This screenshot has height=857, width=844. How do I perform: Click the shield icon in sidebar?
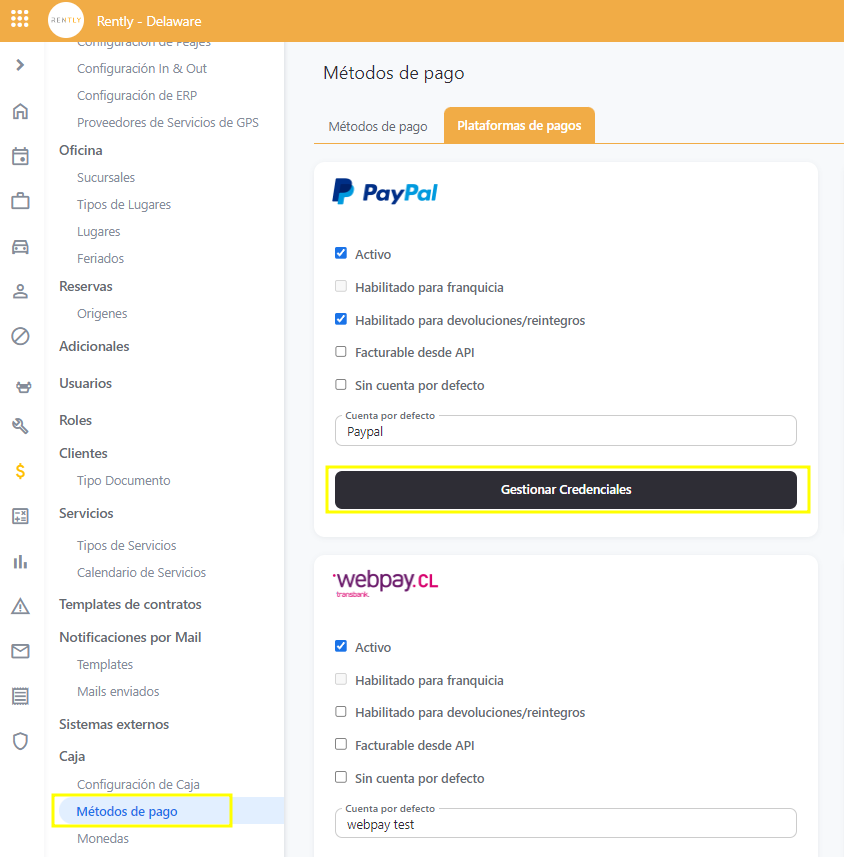(x=20, y=741)
